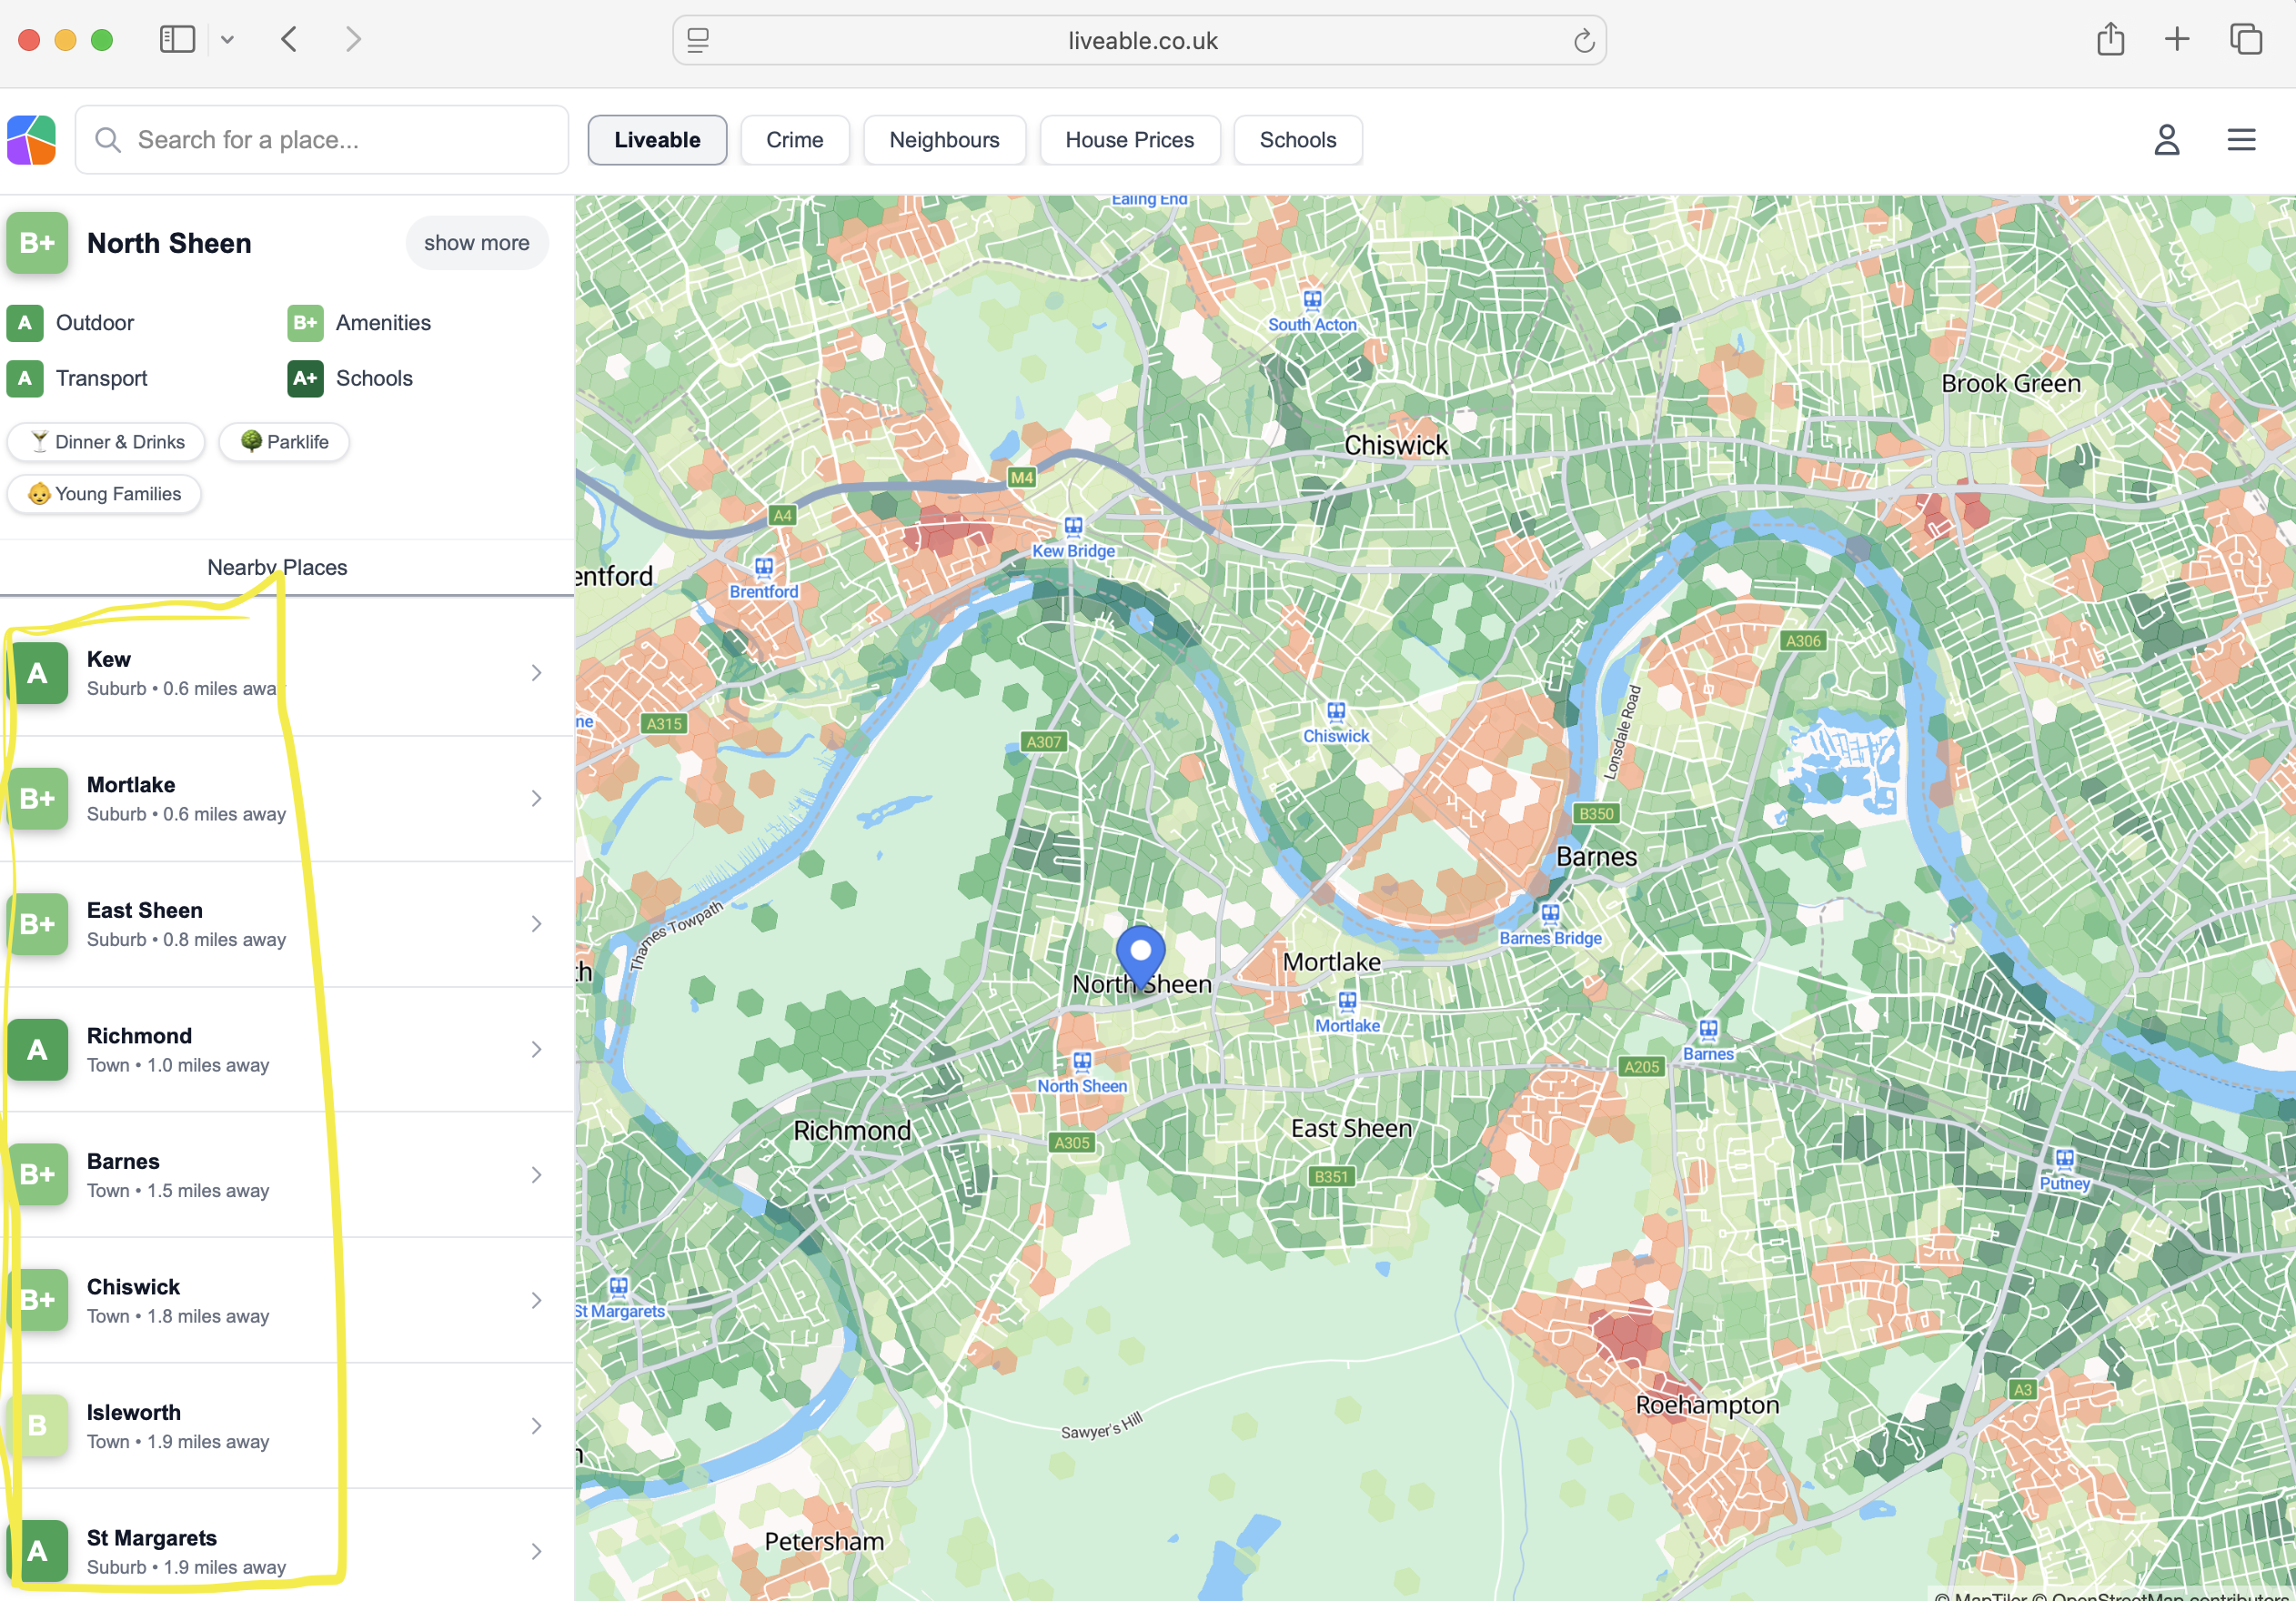Open a new browser tab with the plus icon

(x=2177, y=40)
